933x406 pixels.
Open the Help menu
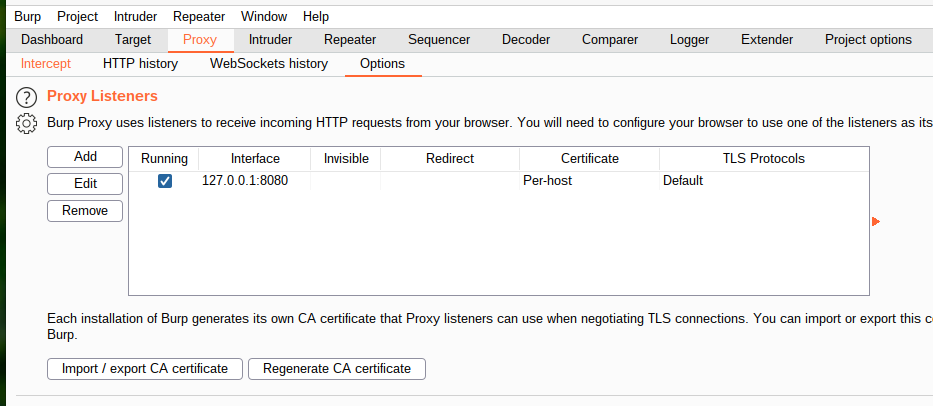316,17
